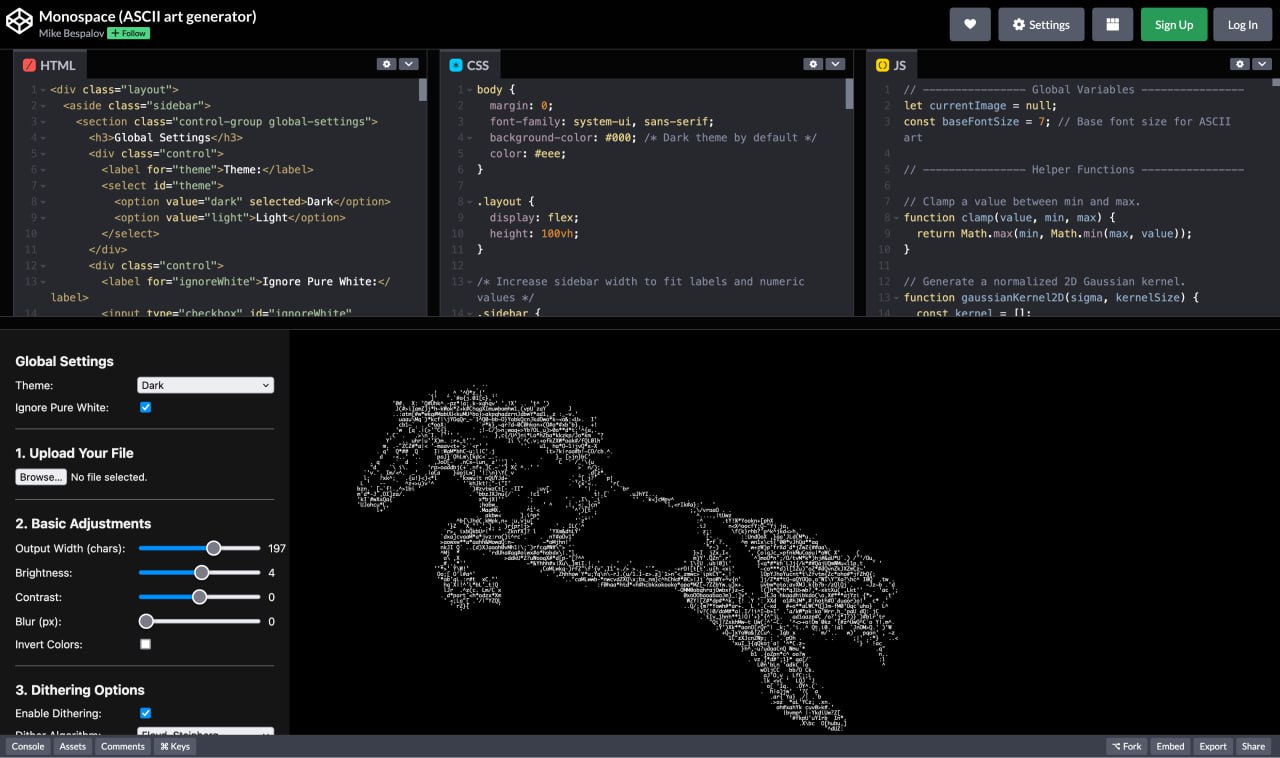
Task: Click the Output Width slider
Action: coord(199,548)
